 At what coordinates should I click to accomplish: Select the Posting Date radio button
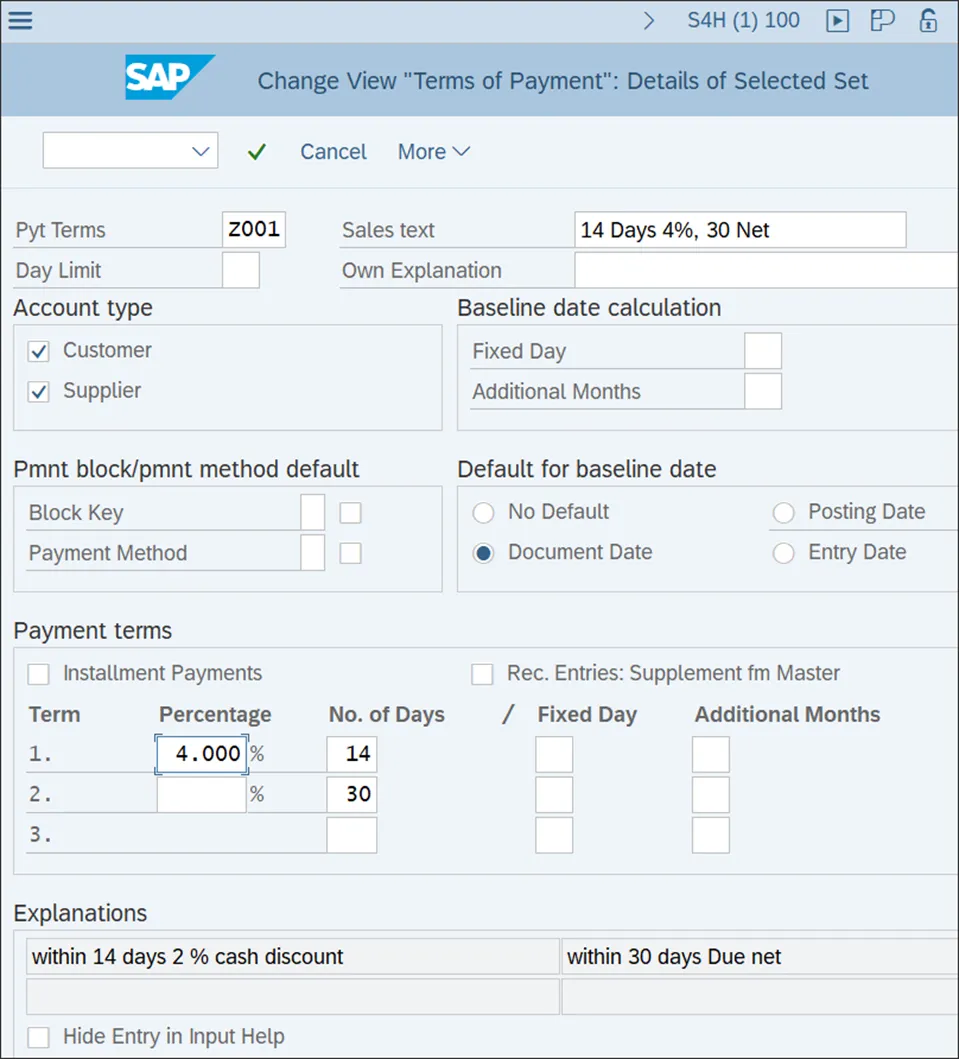coord(784,513)
